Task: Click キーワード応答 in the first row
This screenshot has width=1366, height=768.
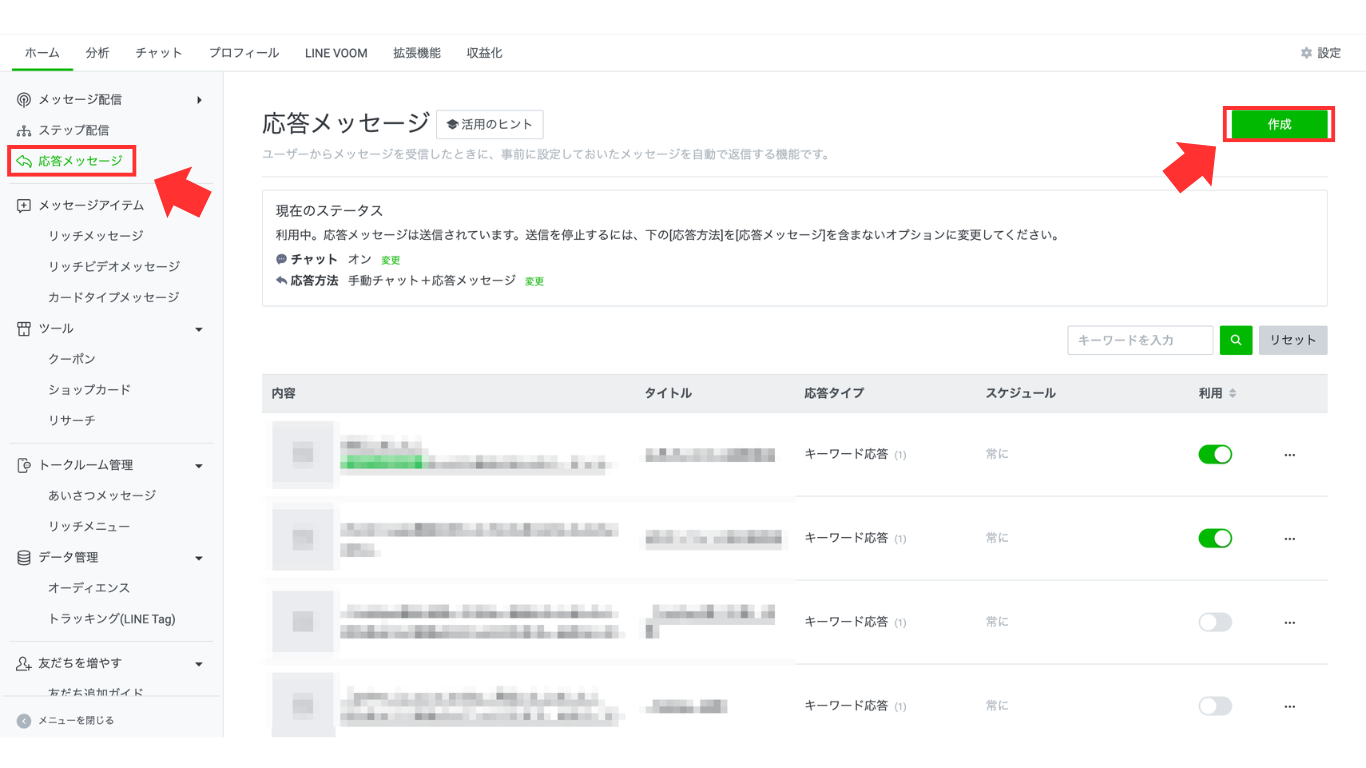Action: (846, 454)
